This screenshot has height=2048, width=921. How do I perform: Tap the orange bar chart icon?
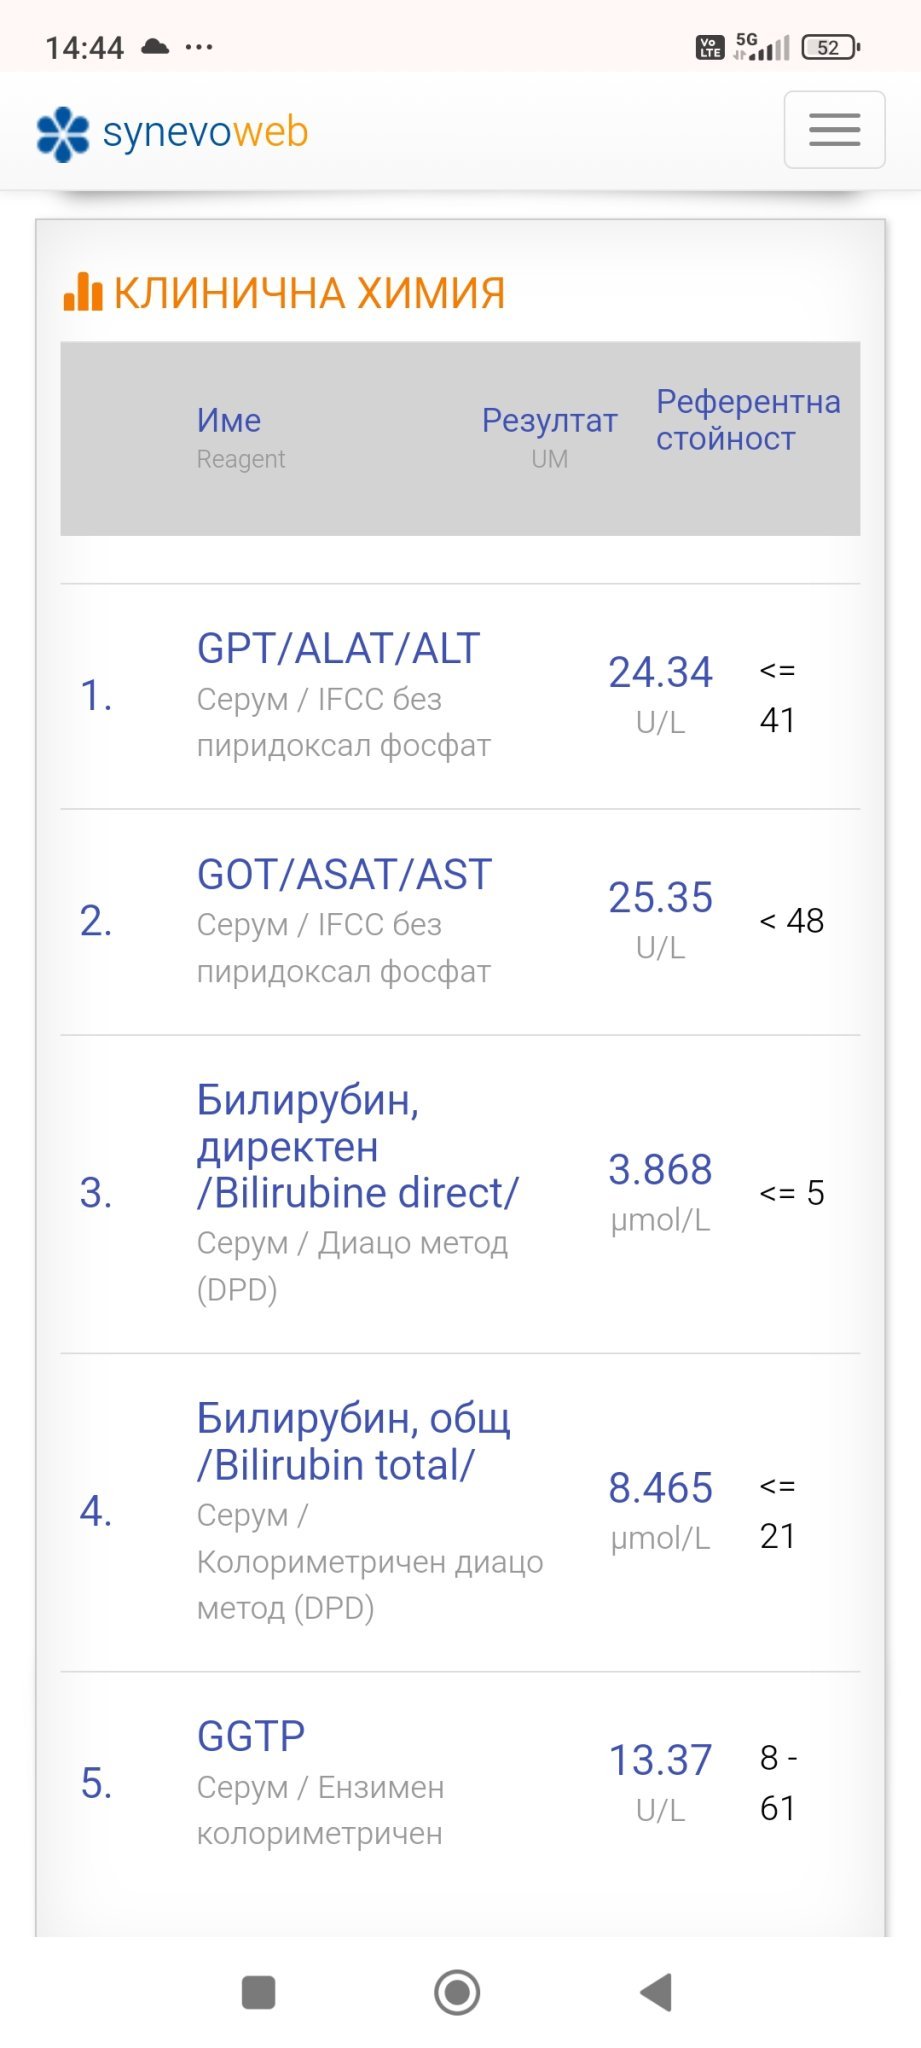coord(83,292)
